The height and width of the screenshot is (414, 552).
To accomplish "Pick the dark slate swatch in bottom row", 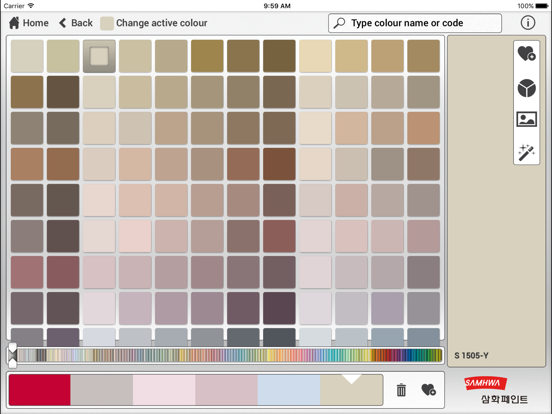I will tap(279, 337).
